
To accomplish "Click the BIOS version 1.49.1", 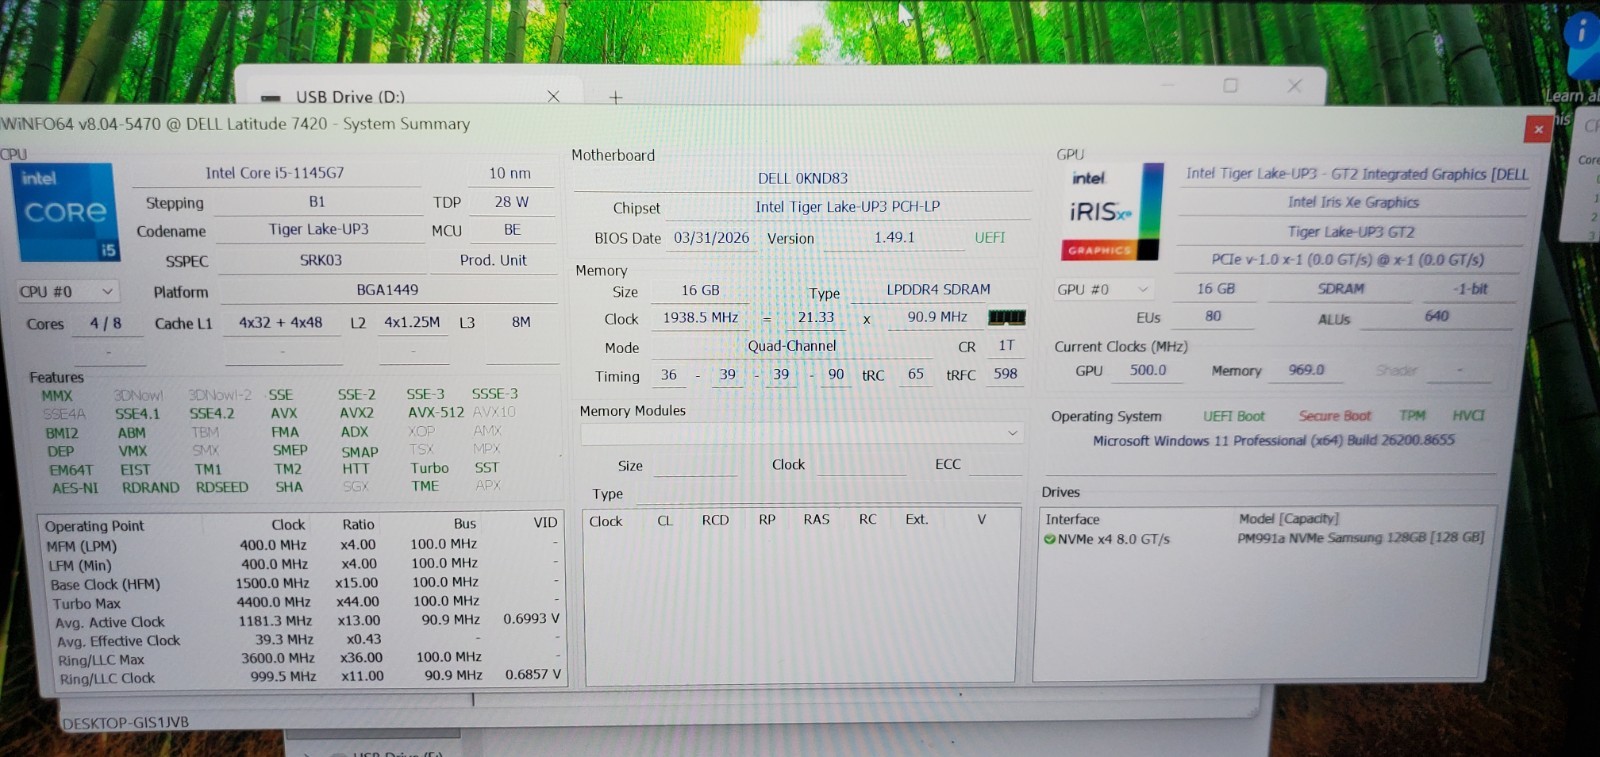I will [x=895, y=237].
